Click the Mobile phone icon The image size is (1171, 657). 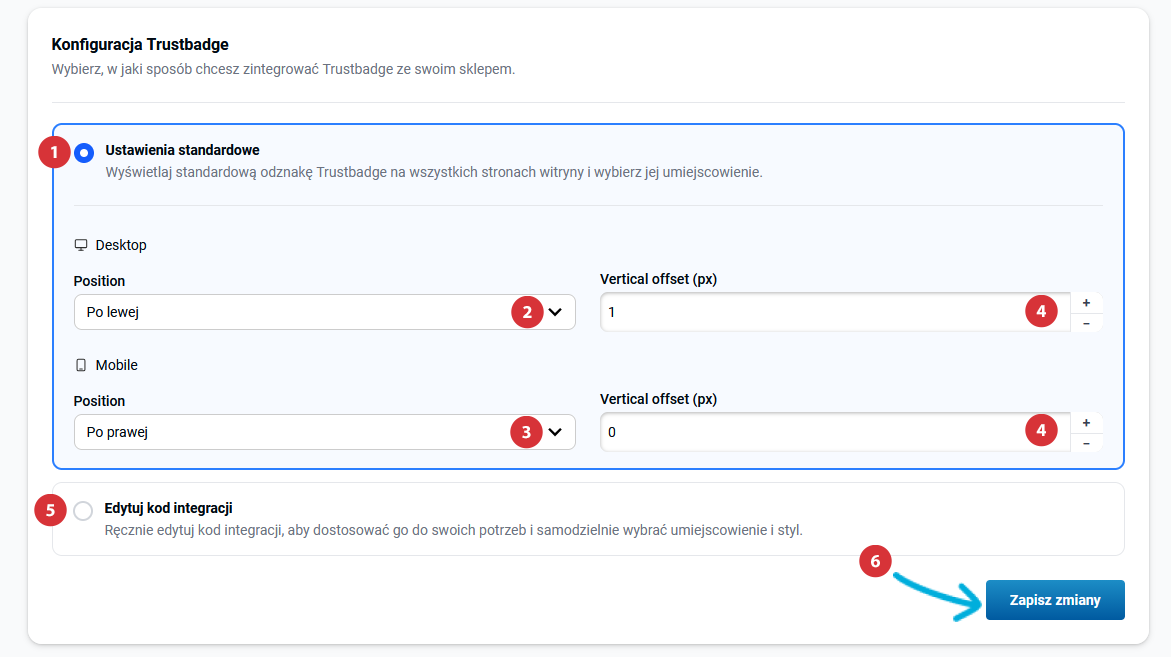[81, 365]
